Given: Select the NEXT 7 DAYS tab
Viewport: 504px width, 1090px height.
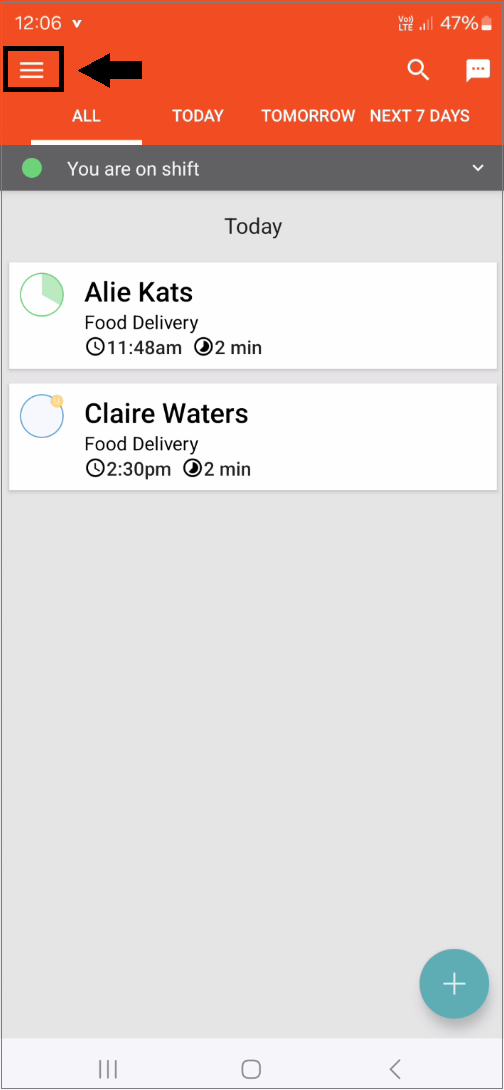Looking at the screenshot, I should 420,115.
